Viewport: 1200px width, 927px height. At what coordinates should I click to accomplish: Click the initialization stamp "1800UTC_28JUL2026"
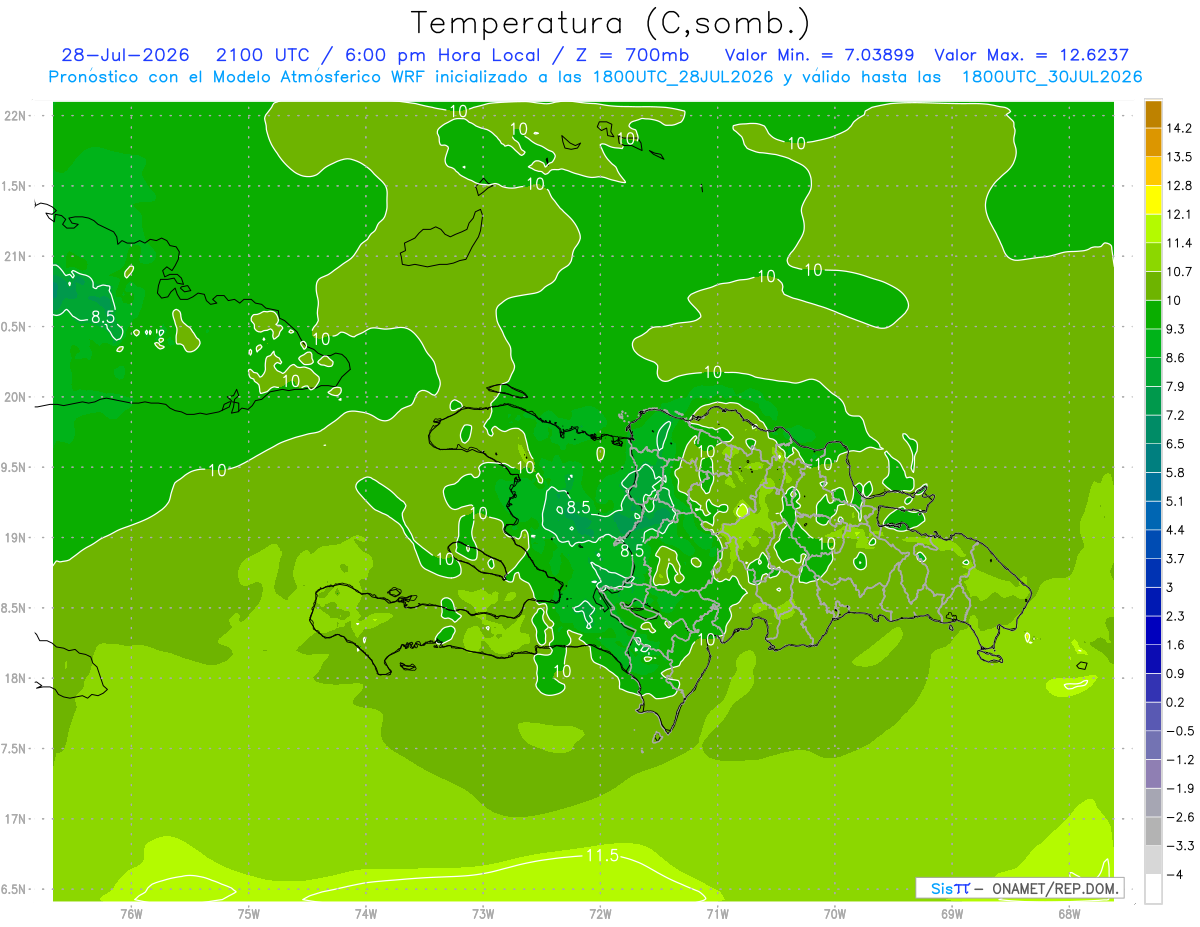[678, 77]
